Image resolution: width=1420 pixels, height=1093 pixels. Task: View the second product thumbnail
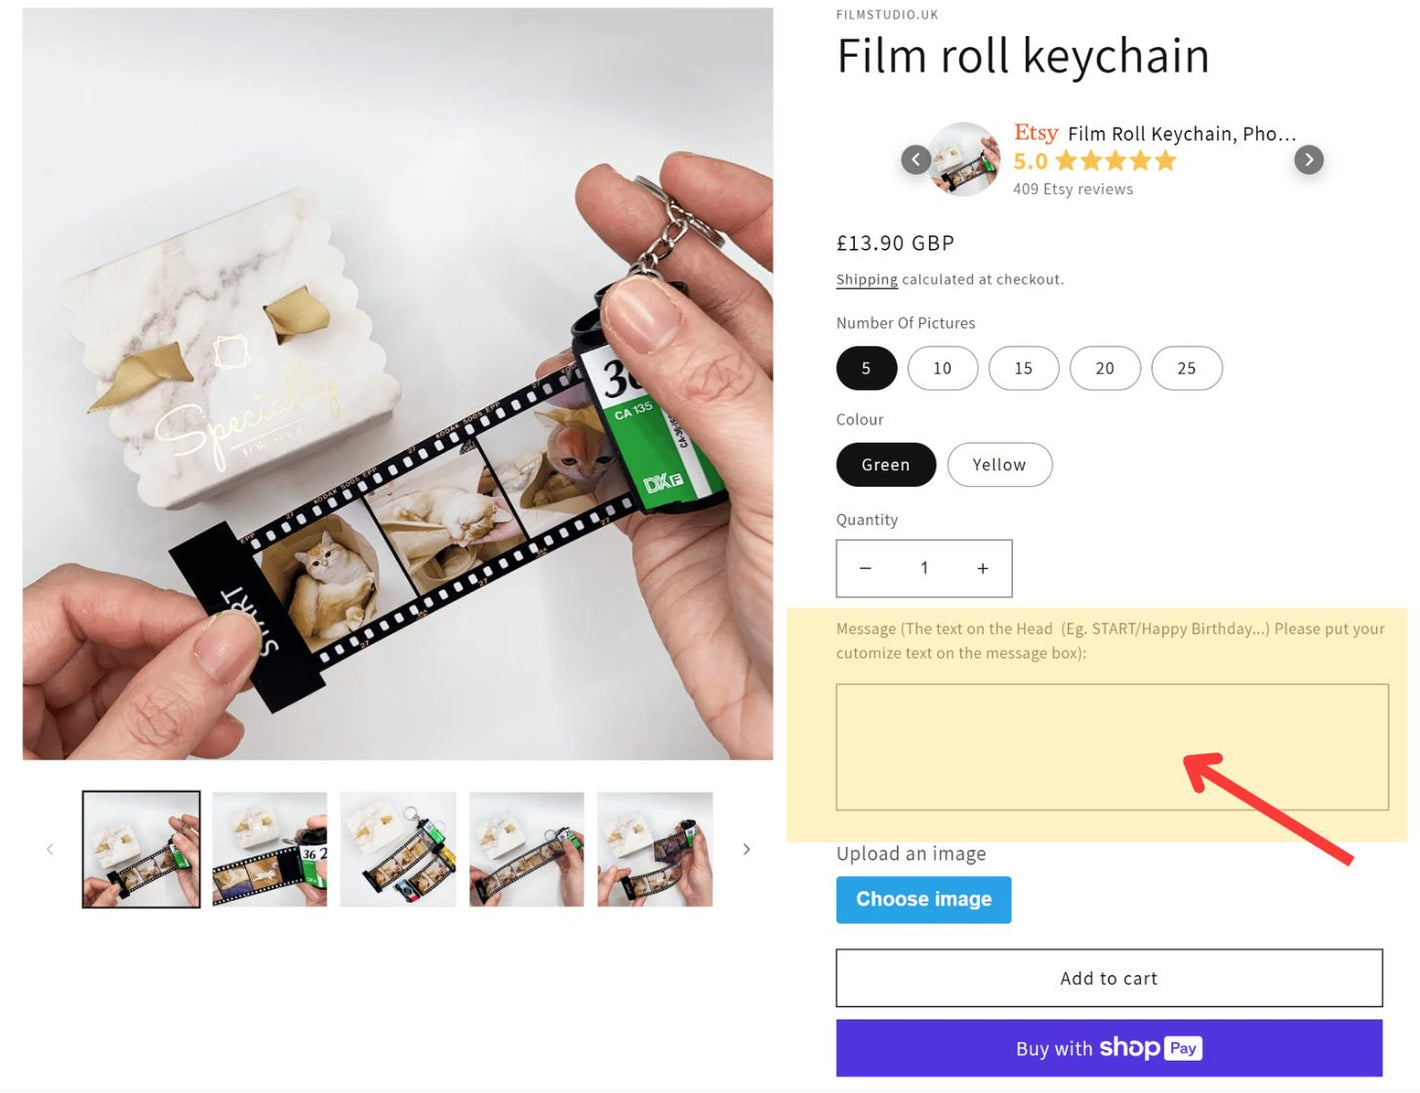[269, 849]
